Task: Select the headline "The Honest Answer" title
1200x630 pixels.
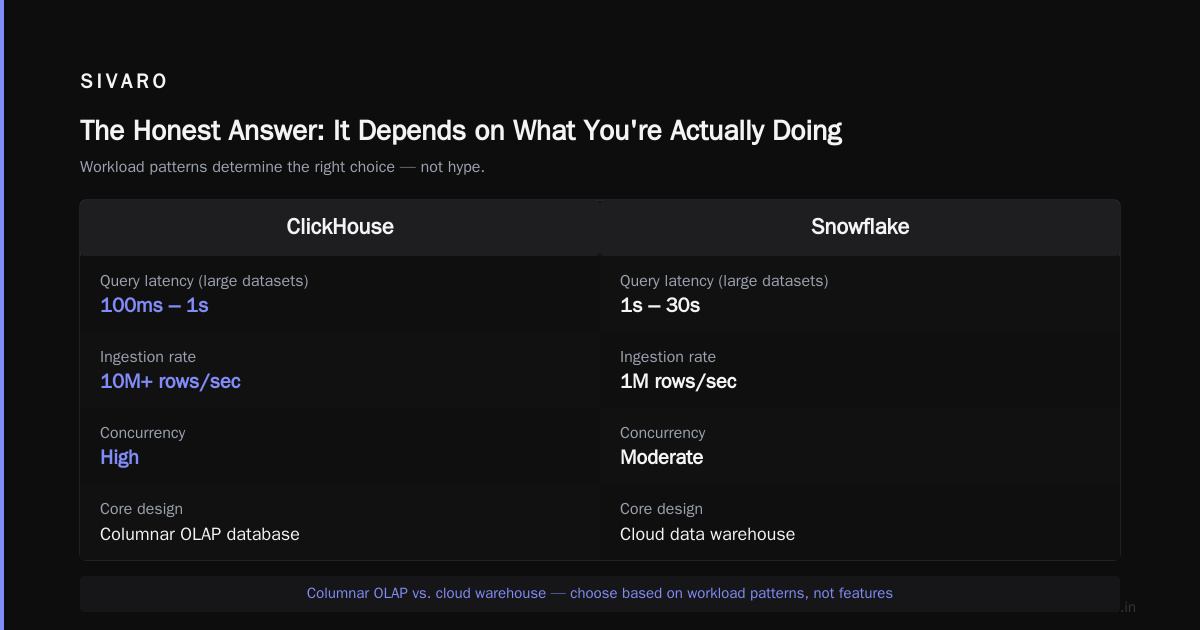Action: pos(461,131)
